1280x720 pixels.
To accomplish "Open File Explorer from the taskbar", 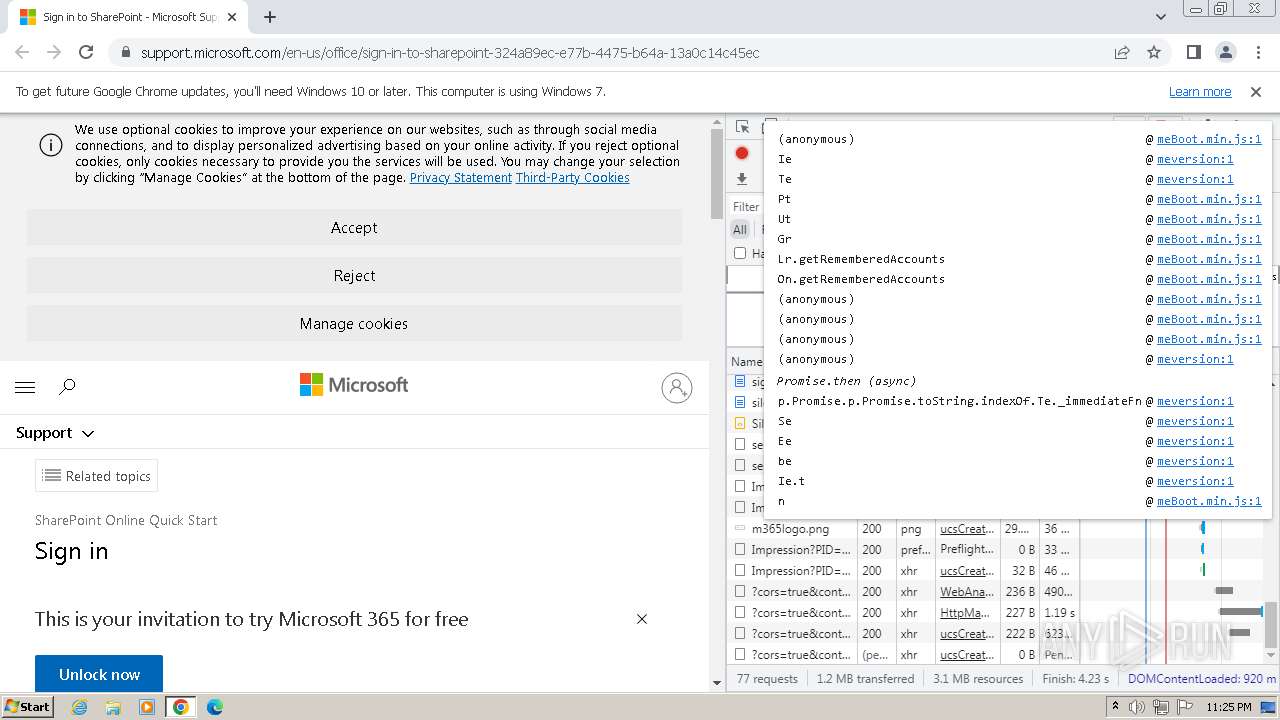I will (x=113, y=707).
